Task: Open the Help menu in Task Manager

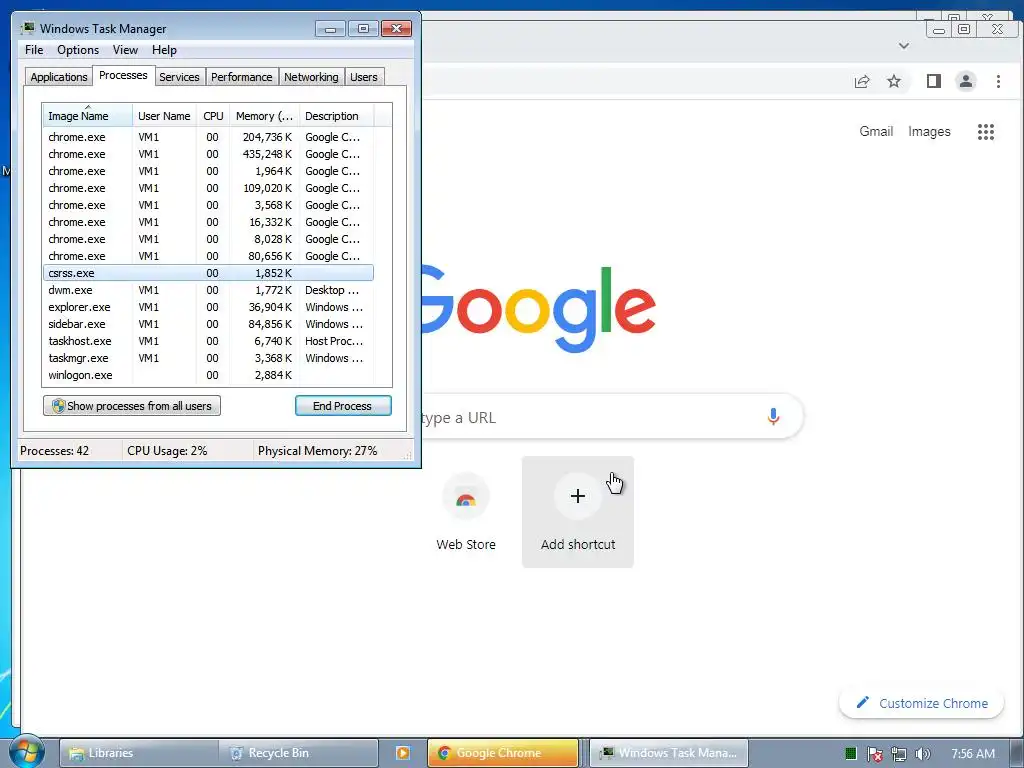Action: pyautogui.click(x=164, y=50)
